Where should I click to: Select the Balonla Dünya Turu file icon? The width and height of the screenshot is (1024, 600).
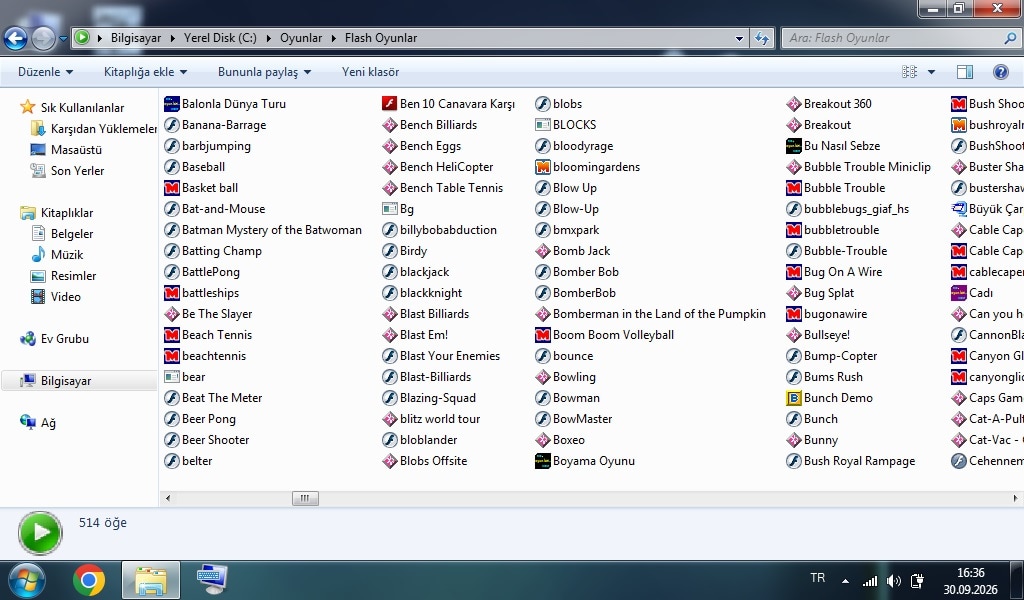coord(172,104)
